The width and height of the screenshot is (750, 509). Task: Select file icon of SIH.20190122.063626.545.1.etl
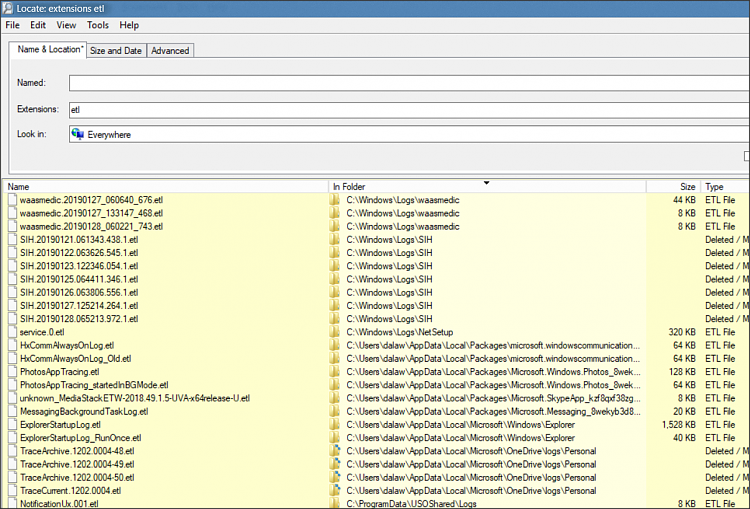(12, 253)
